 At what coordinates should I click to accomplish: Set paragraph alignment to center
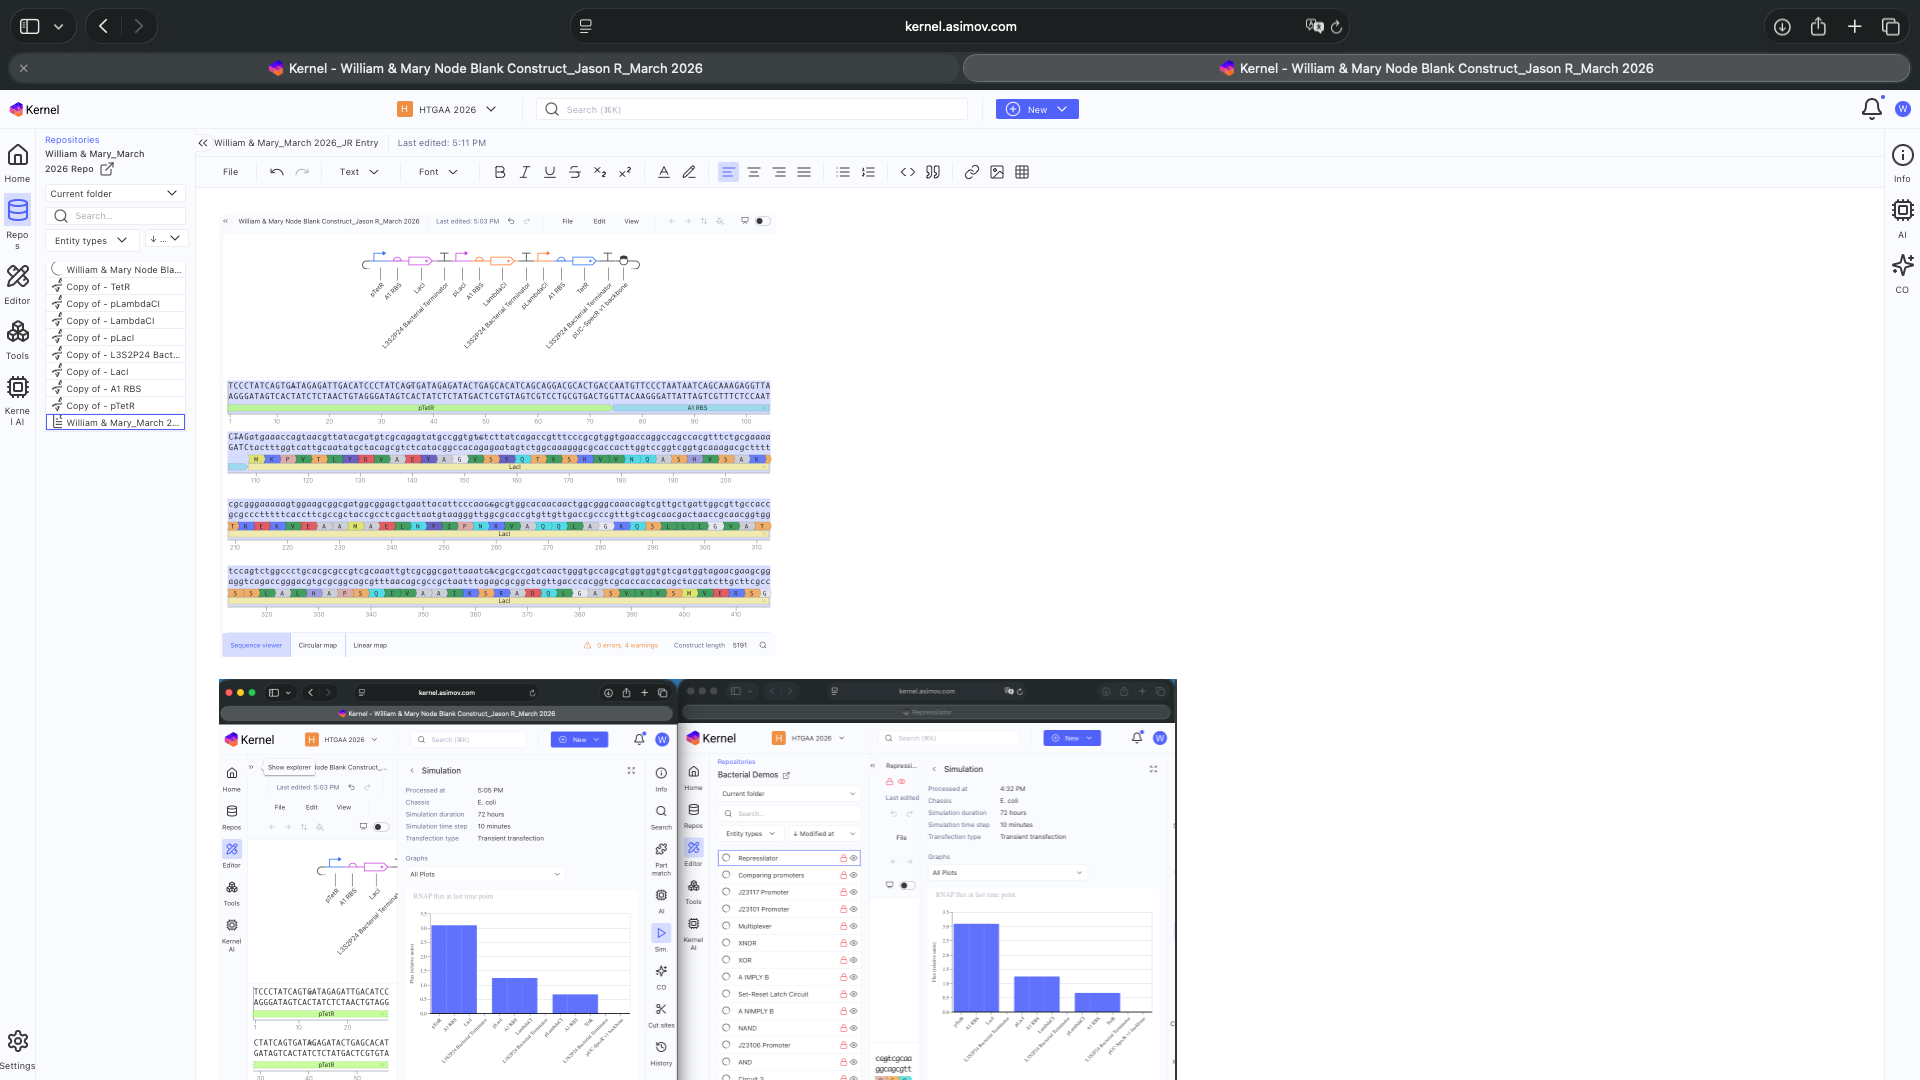point(754,172)
